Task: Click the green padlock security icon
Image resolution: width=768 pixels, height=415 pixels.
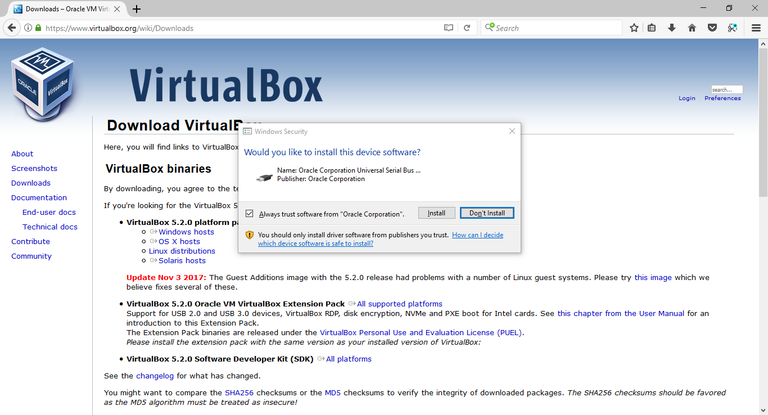Action: 38,28
